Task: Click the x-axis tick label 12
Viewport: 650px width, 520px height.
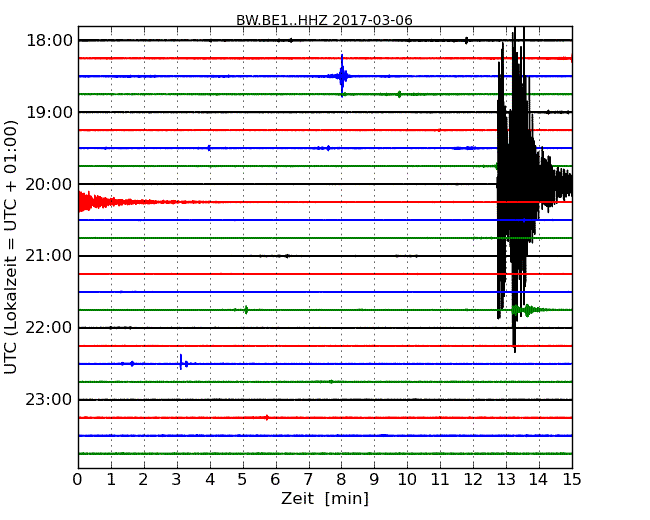Action: (x=473, y=480)
